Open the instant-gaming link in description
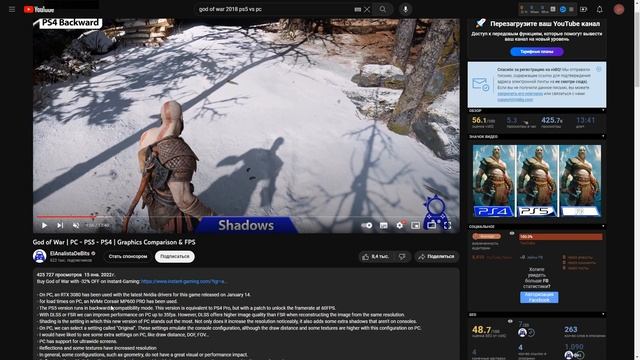The image size is (640, 360). click(x=184, y=281)
